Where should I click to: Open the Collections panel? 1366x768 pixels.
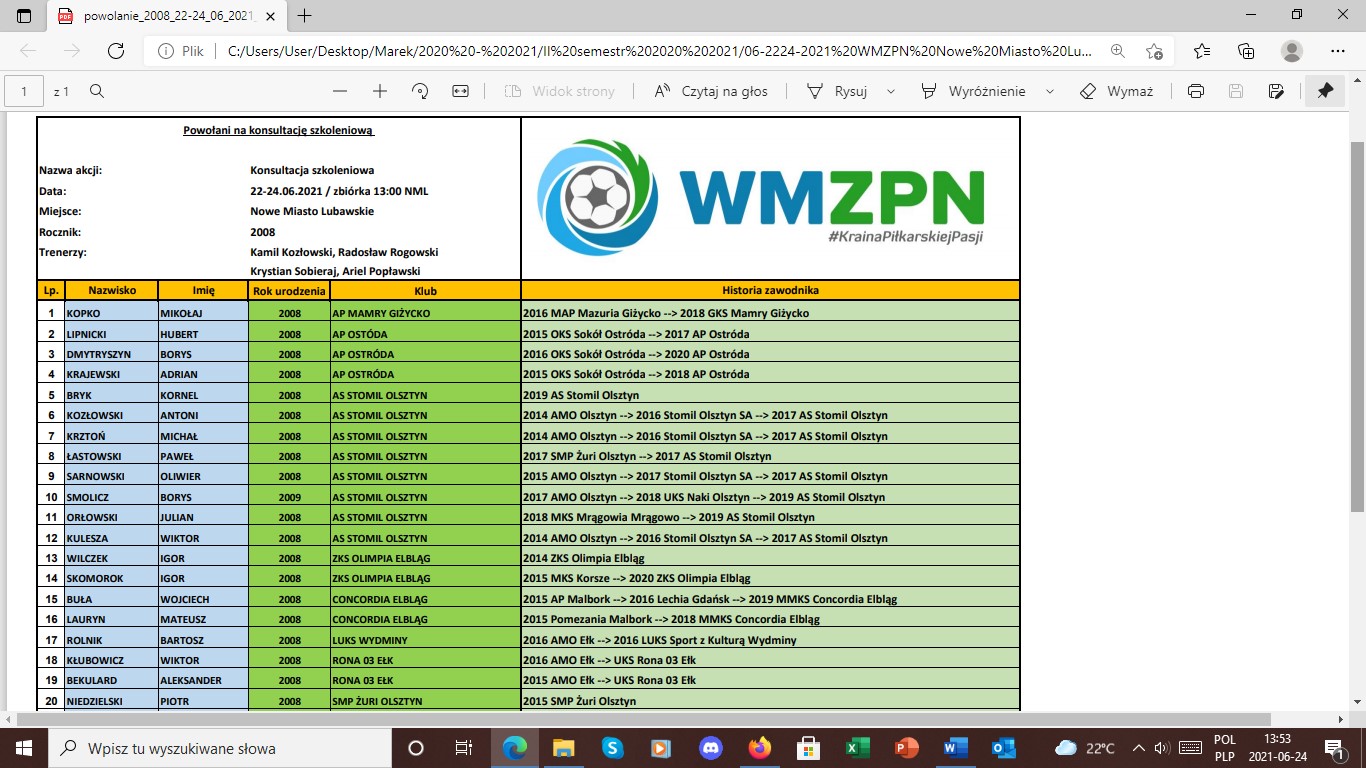pyautogui.click(x=1246, y=51)
